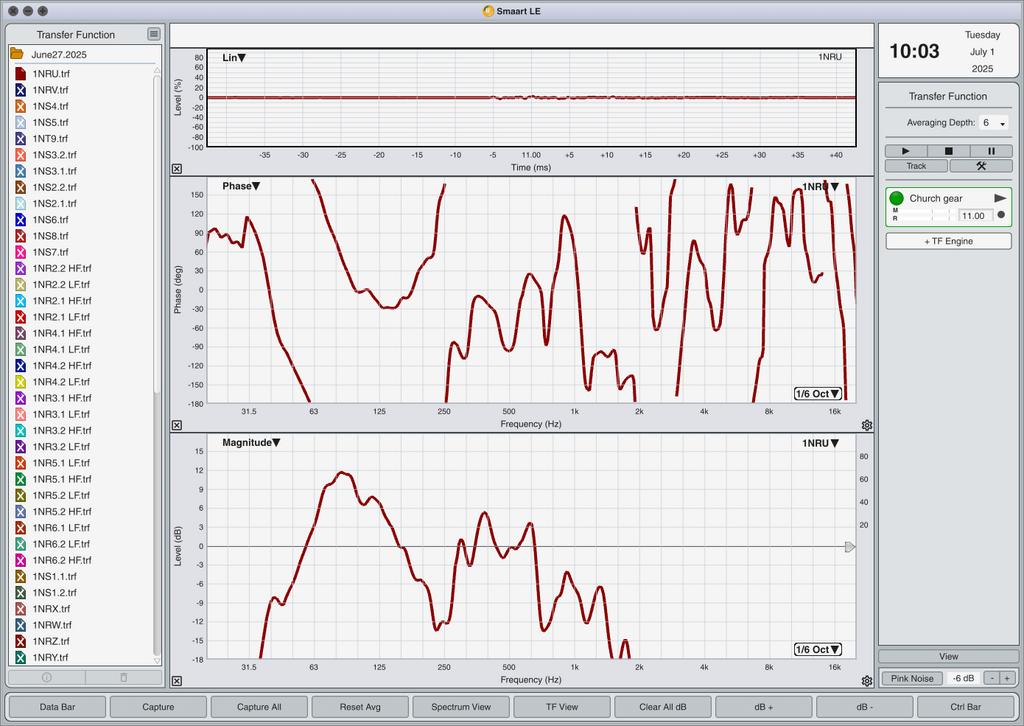Toggle the green Church gear engine indicator
The width and height of the screenshot is (1024, 726).
pyautogui.click(x=896, y=198)
